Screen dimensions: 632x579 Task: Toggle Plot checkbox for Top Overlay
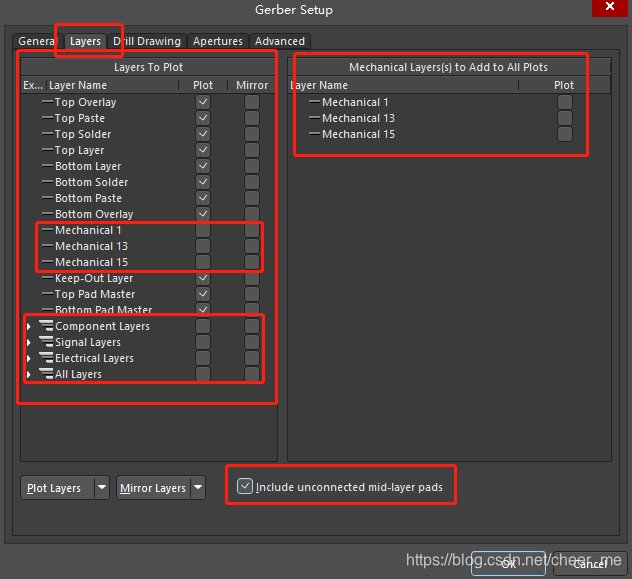tap(203, 102)
